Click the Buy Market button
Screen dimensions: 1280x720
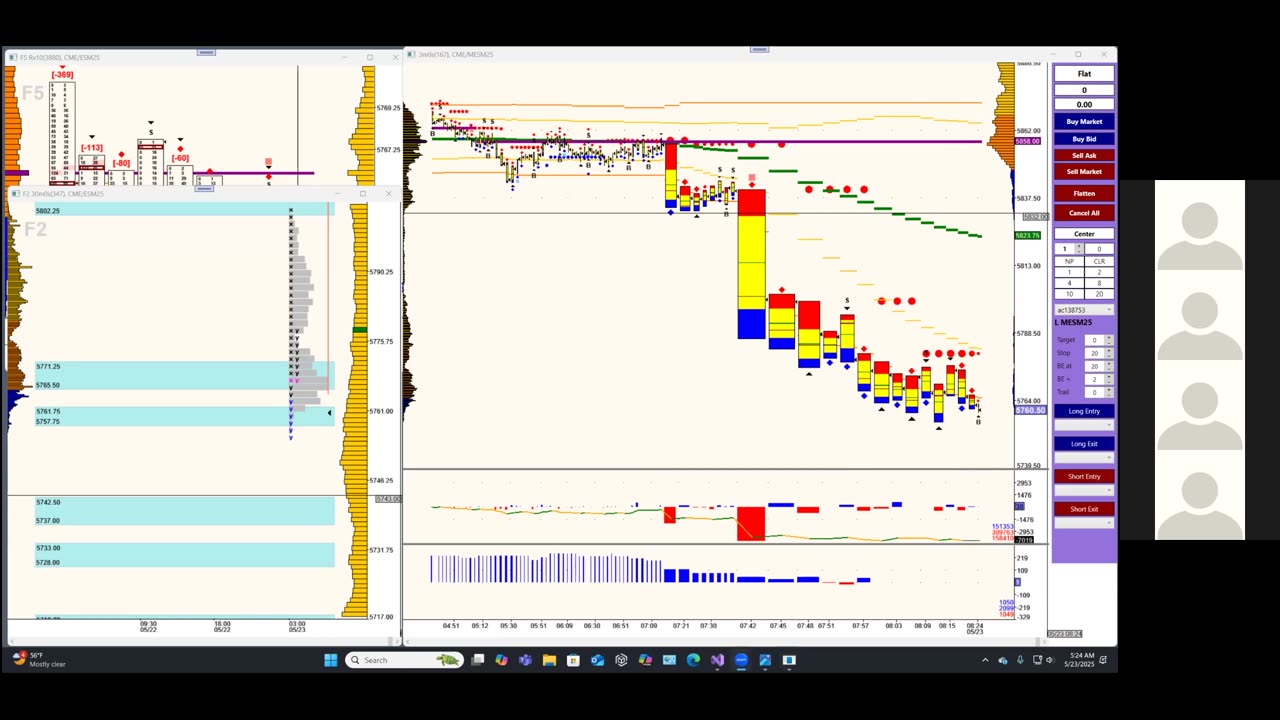1084,121
